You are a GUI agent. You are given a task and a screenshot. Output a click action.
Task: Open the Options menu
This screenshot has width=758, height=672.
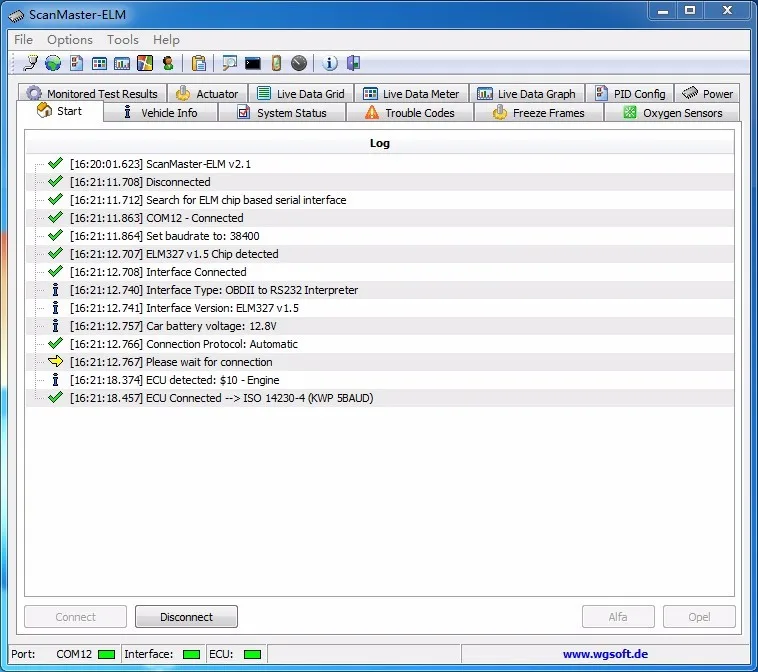tap(70, 40)
